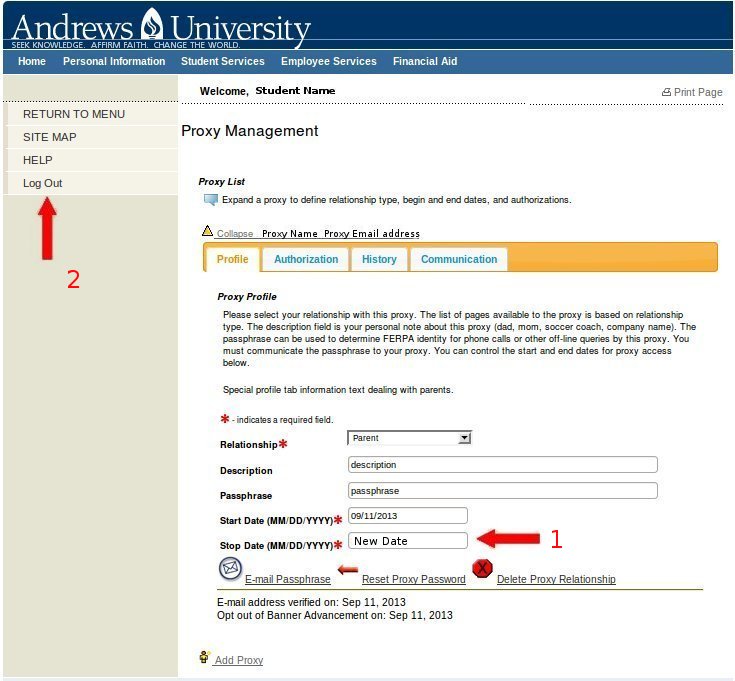Switch to the Communication tab

click(459, 259)
